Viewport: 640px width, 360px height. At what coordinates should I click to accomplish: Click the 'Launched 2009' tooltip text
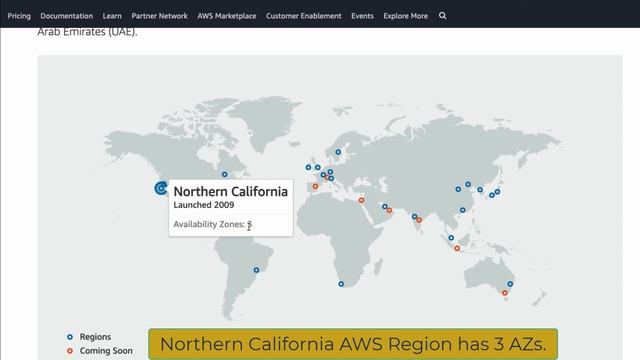point(204,205)
